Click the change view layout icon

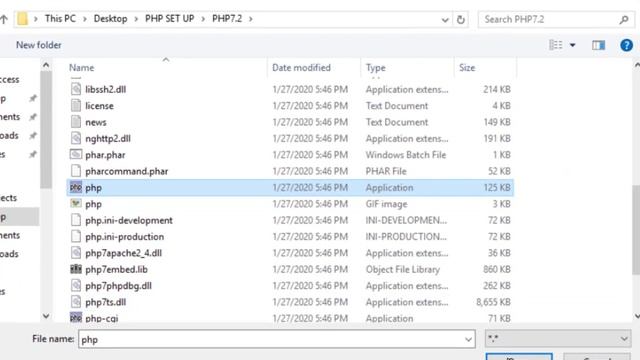556,45
